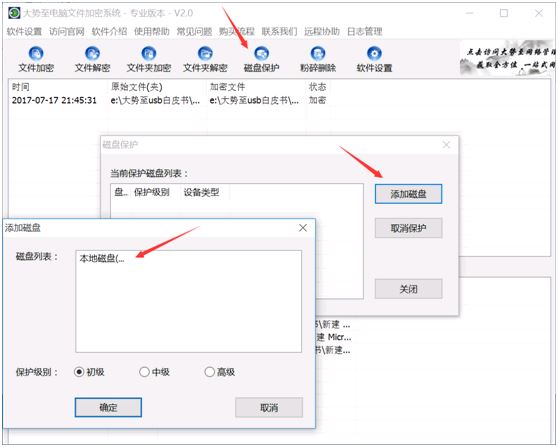Viewport: 558px width, 447px height.
Task: Open the 使用帮助 menu
Action: tap(152, 32)
